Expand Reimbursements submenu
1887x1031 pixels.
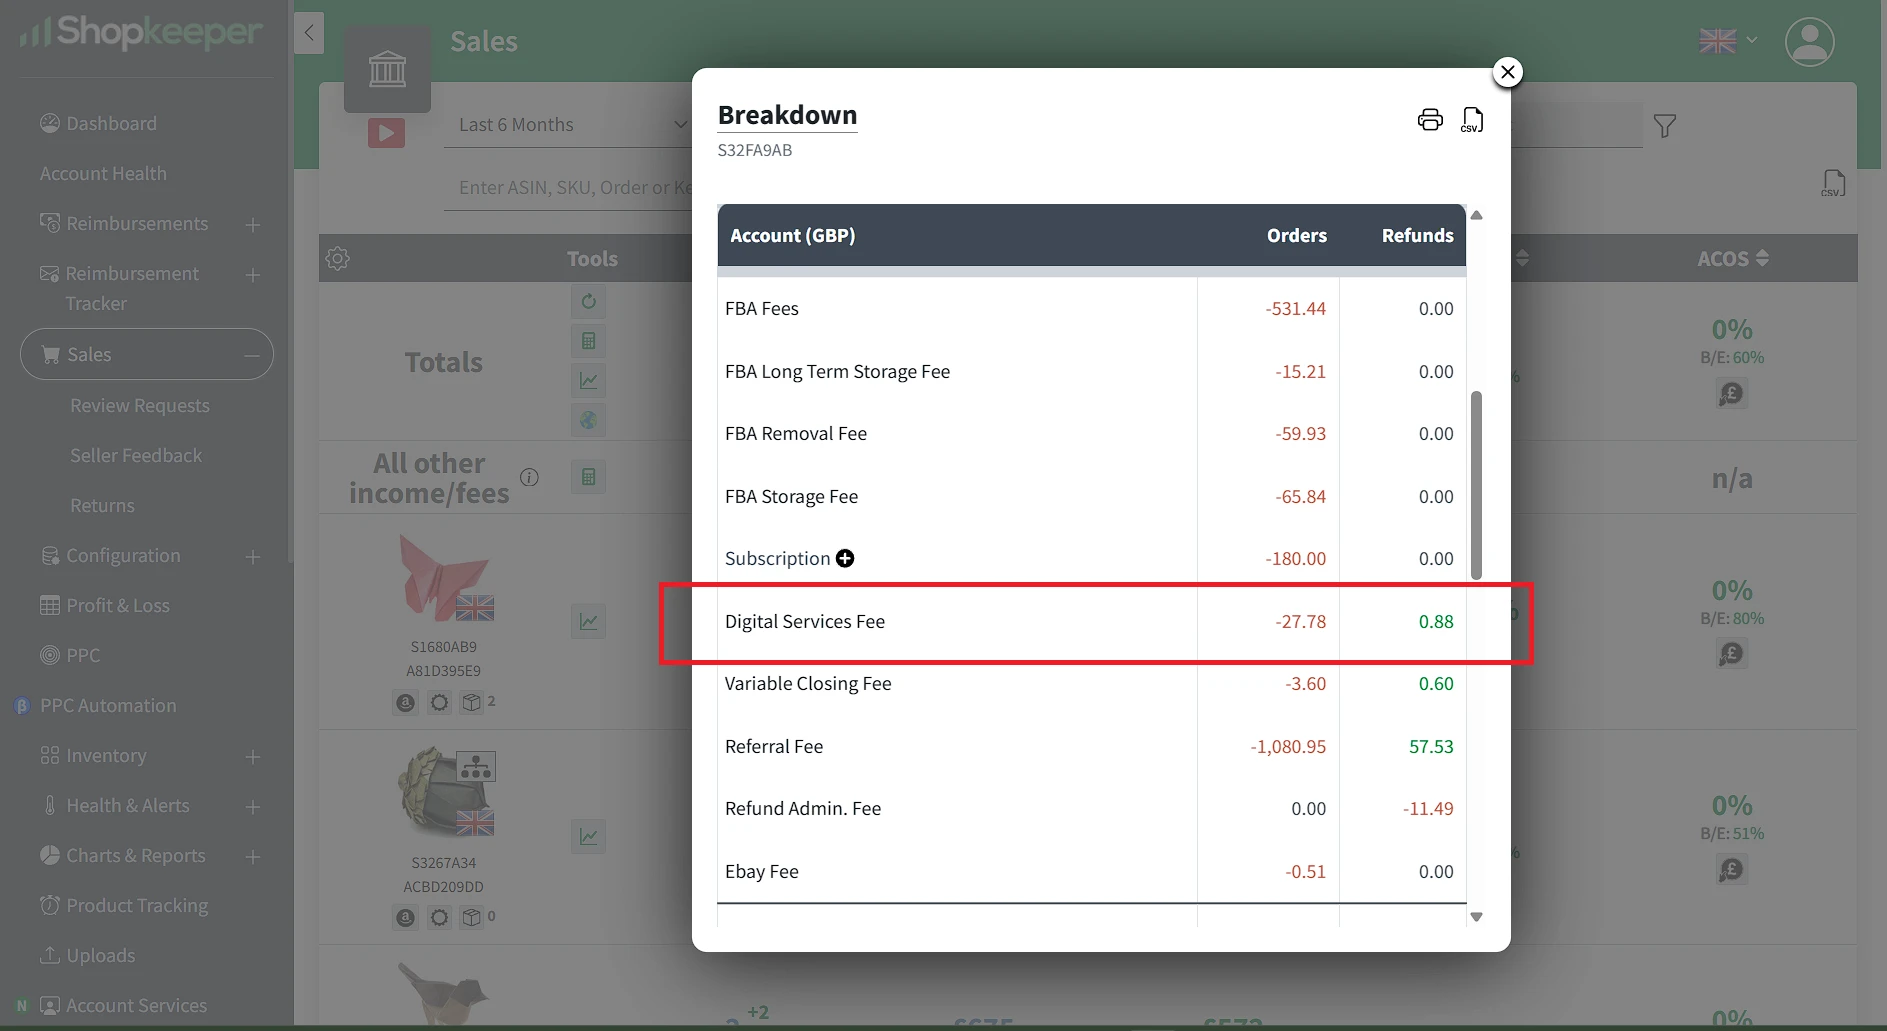point(253,225)
